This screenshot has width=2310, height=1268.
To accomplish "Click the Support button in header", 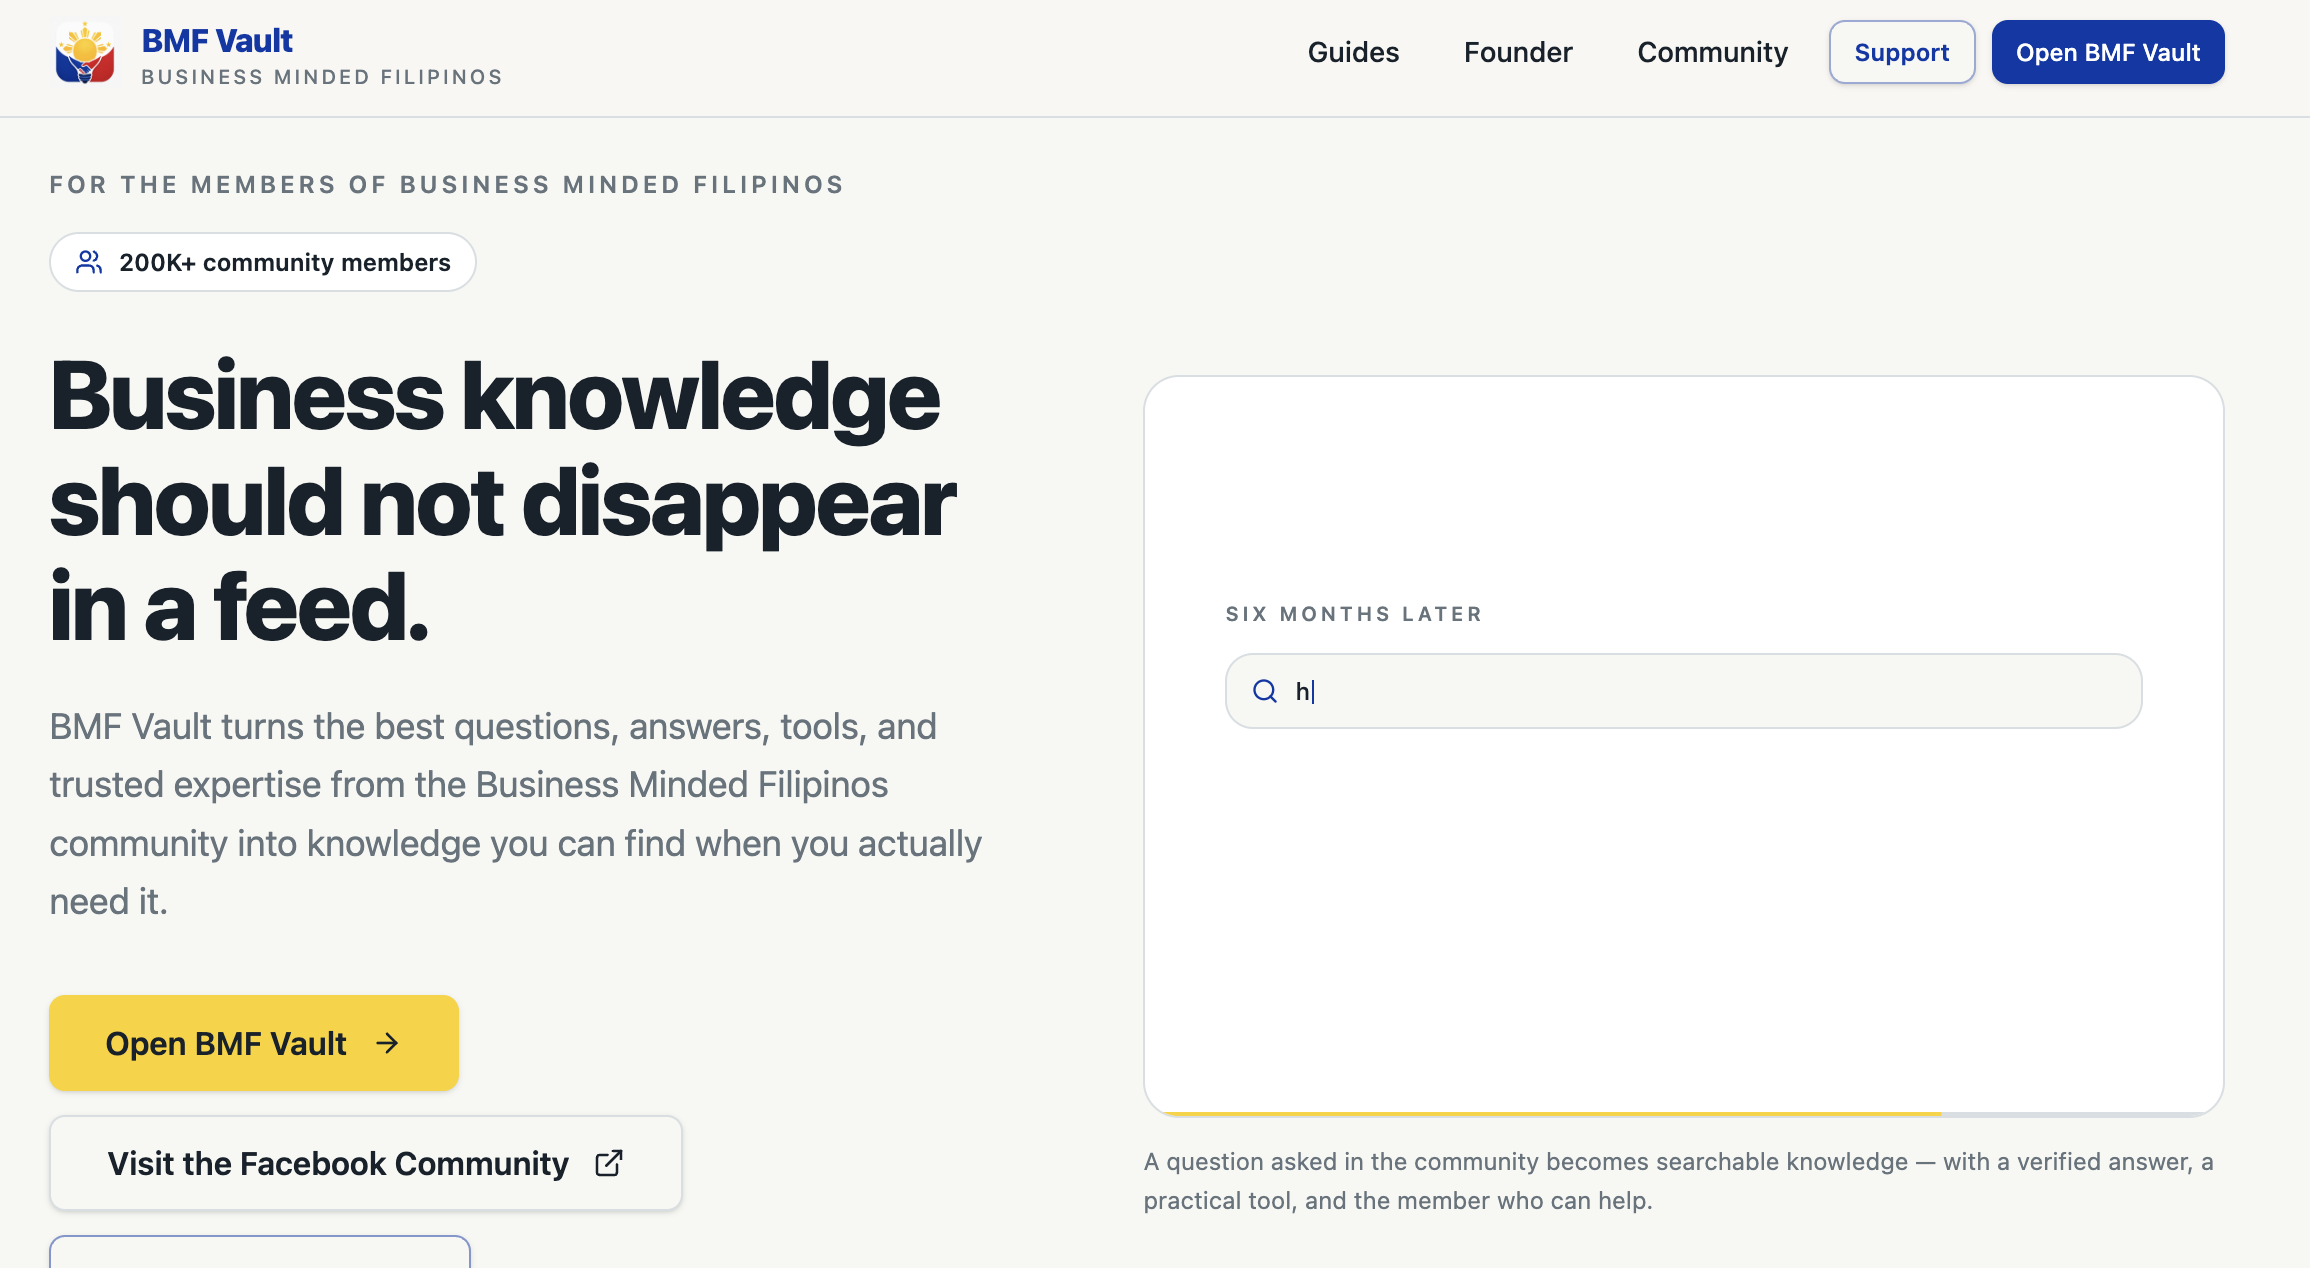I will click(x=1902, y=52).
